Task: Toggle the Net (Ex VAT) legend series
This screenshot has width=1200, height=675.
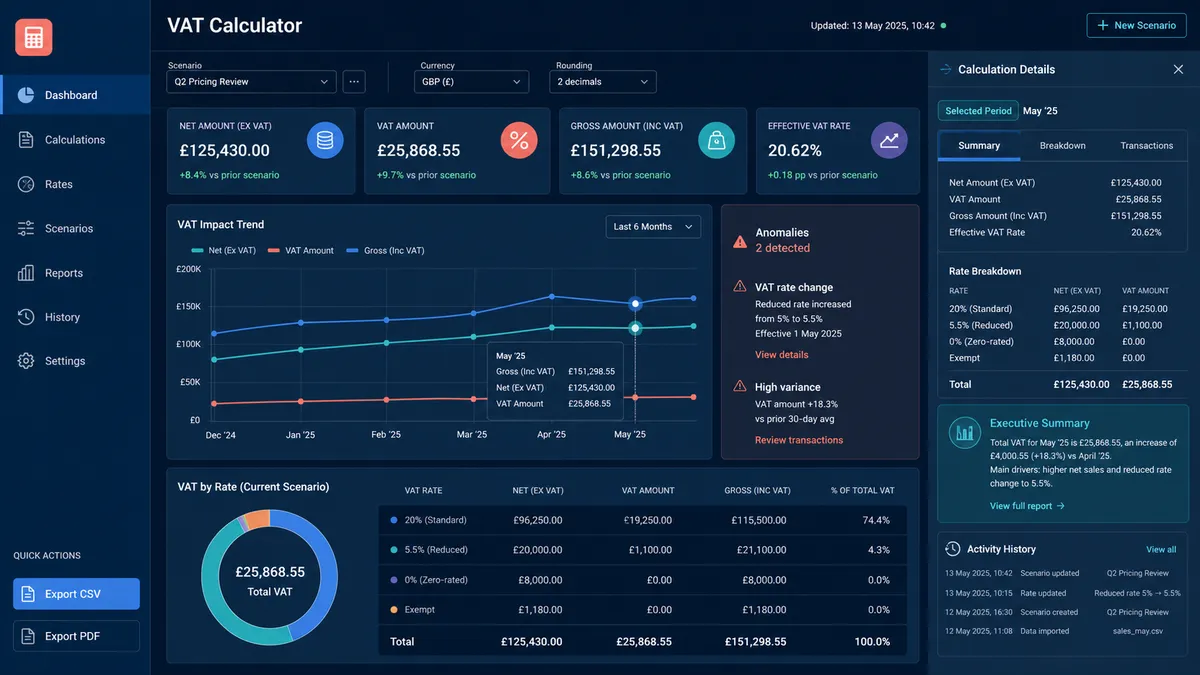Action: pyautogui.click(x=223, y=250)
